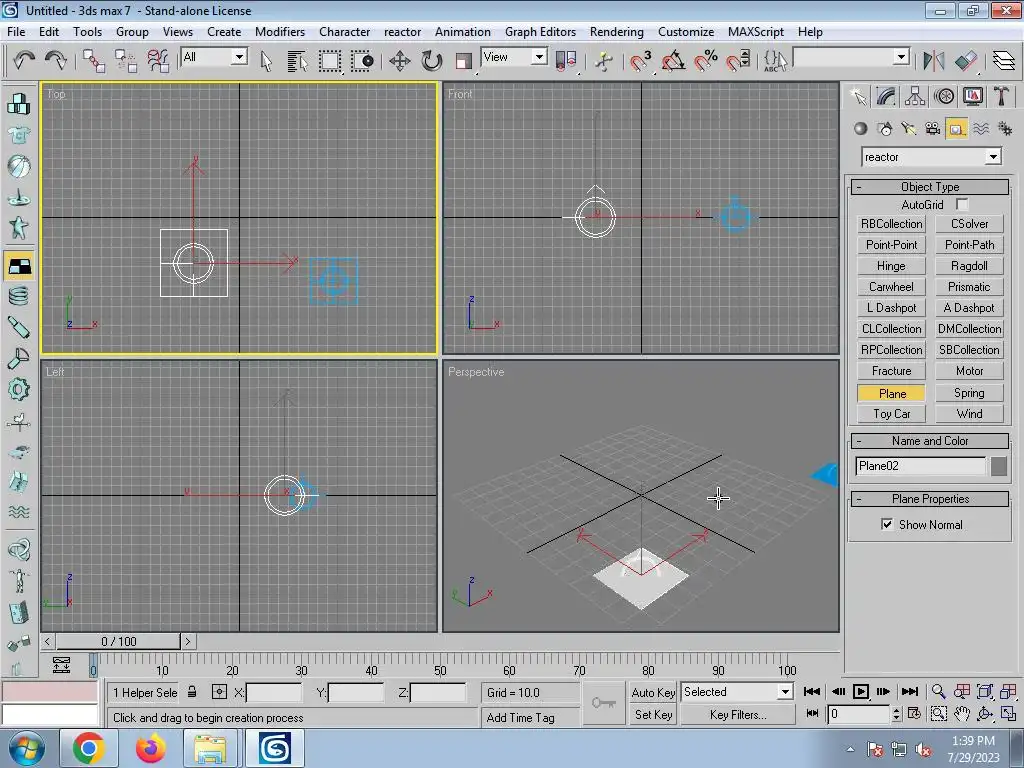Collapse the Name and Color rollout
The width and height of the screenshot is (1024, 768).
tap(930, 441)
